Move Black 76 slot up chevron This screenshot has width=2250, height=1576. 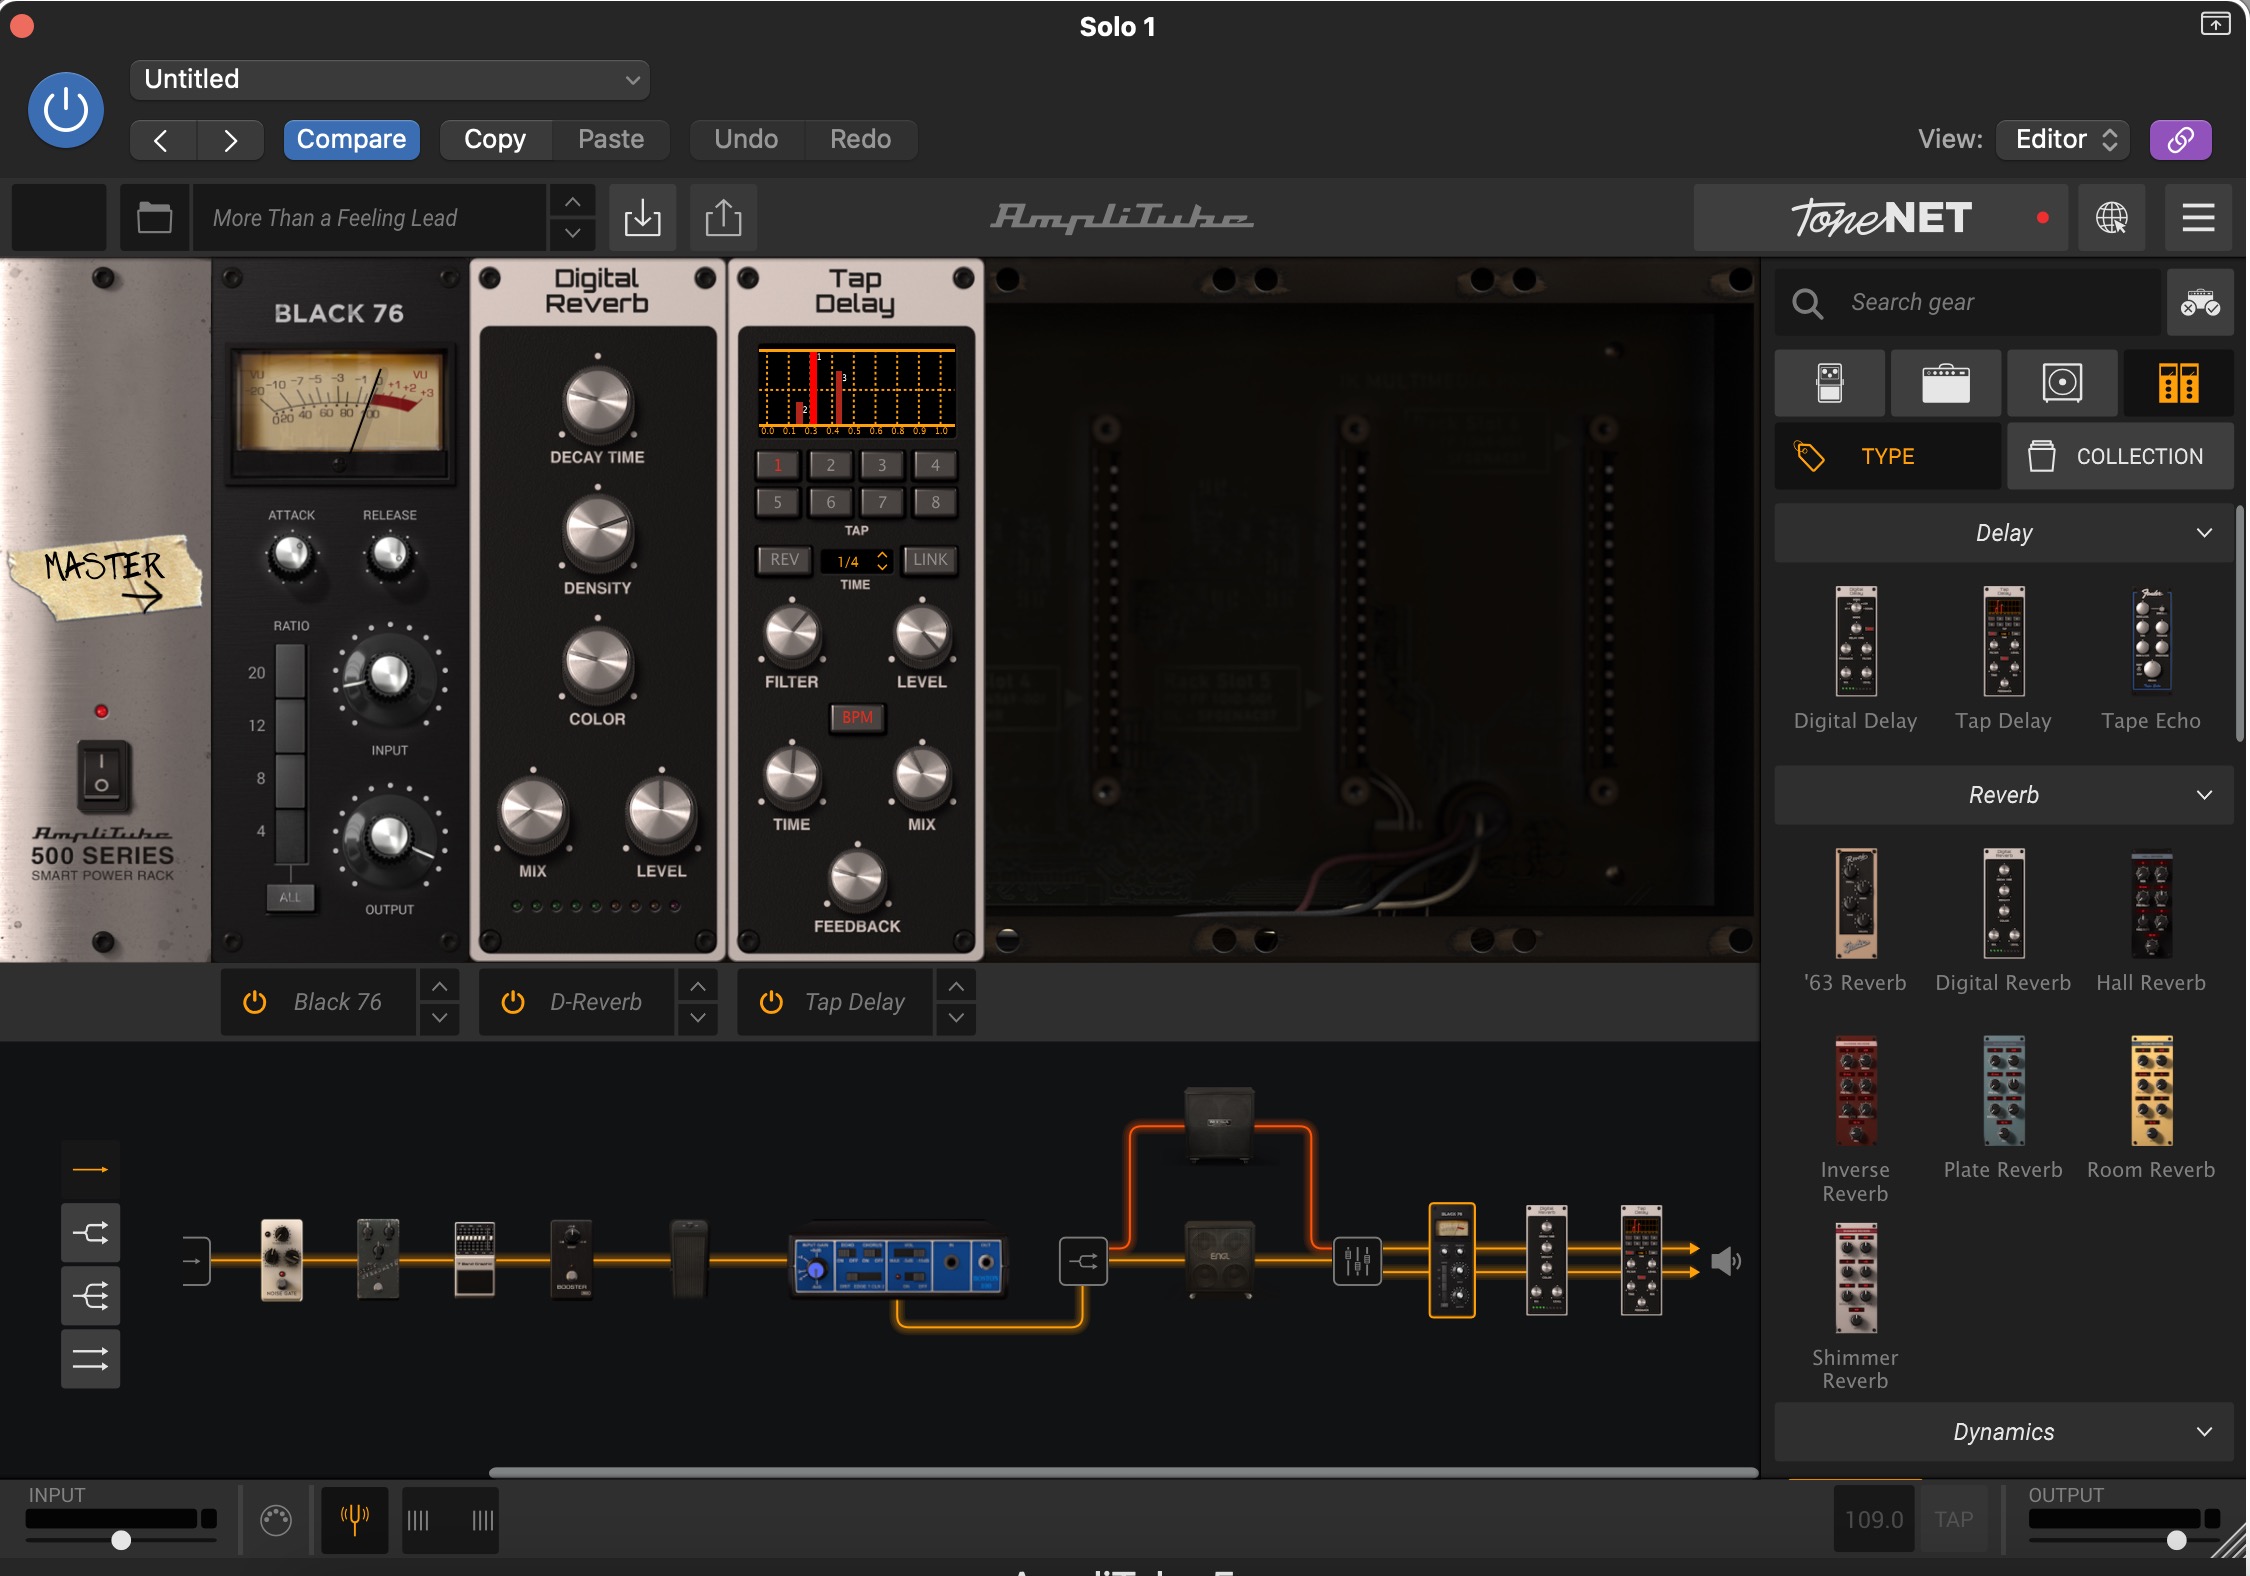coord(439,987)
